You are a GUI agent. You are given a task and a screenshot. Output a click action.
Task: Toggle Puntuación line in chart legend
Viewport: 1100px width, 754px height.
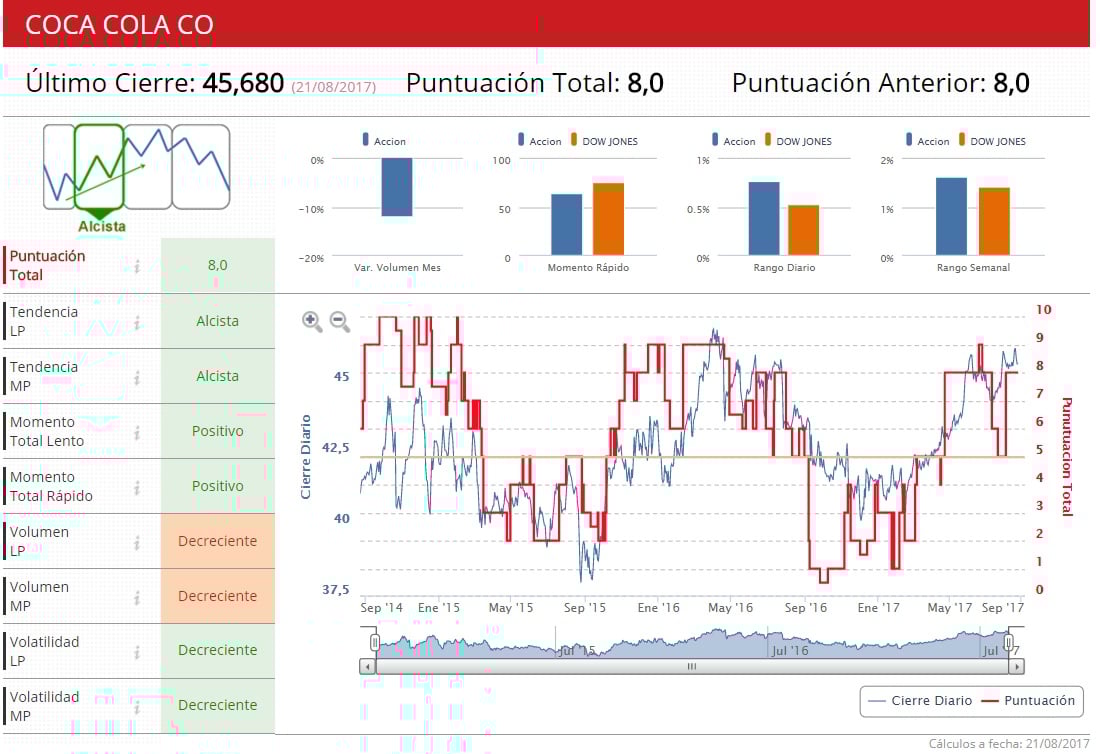tap(1028, 701)
